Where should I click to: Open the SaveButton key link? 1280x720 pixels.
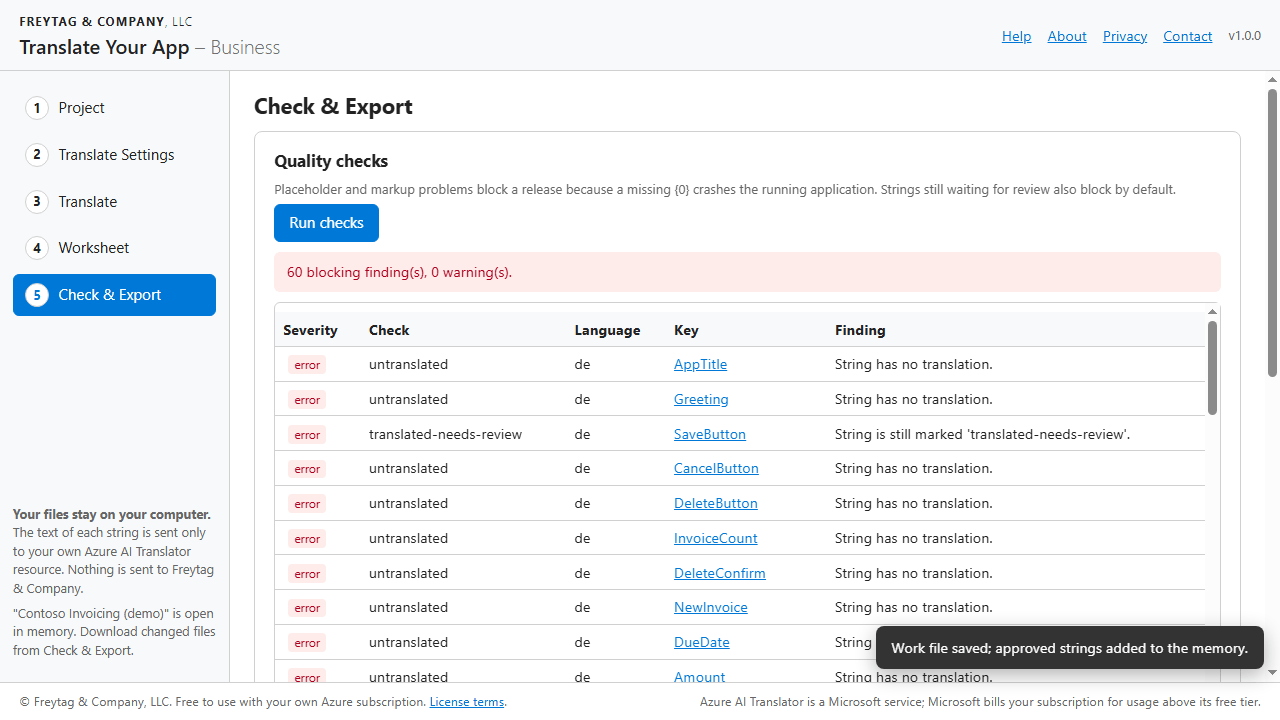(x=710, y=434)
